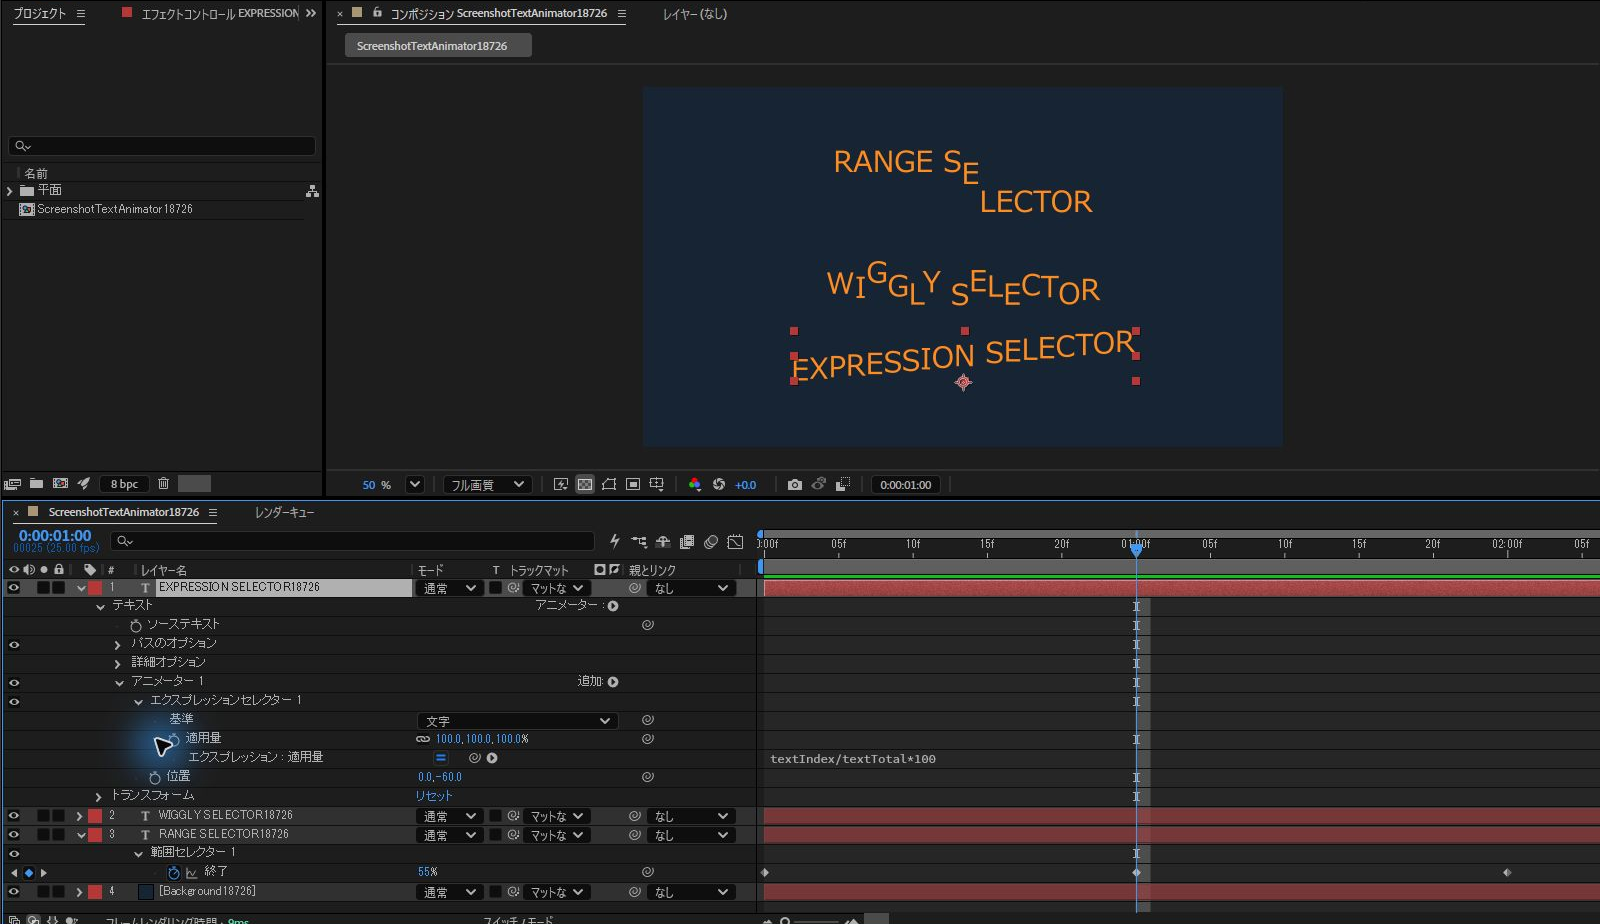Click the 8 bpc color depth button
1600x924 pixels.
[x=125, y=484]
